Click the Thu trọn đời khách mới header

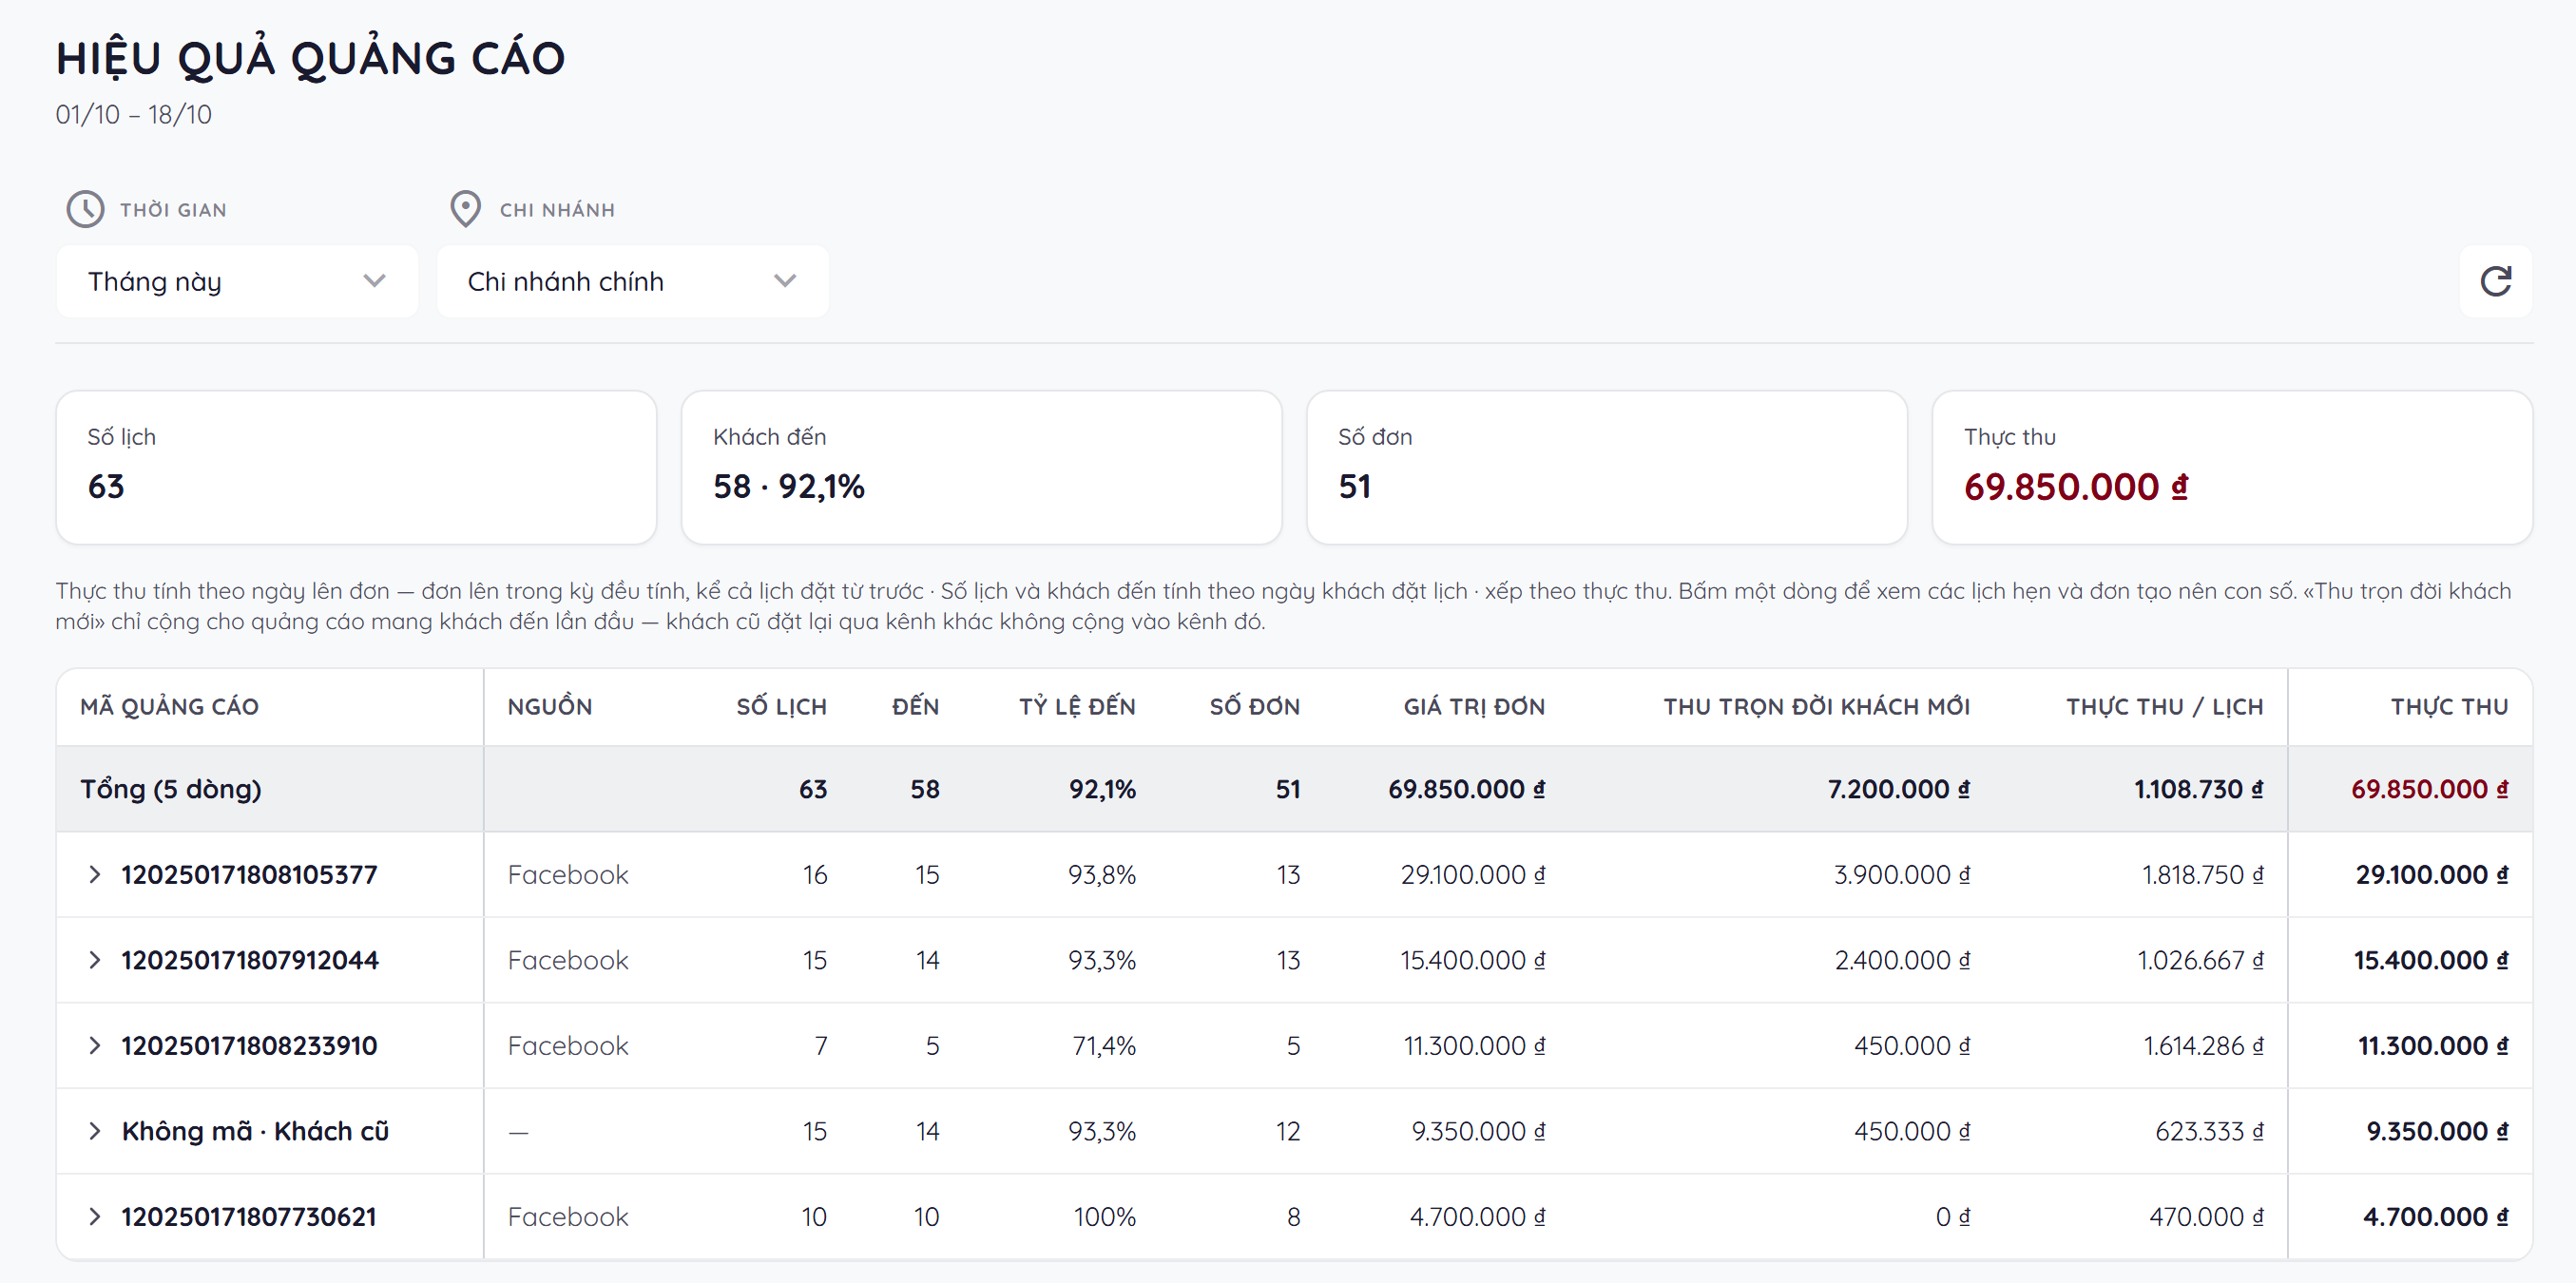(x=1816, y=706)
